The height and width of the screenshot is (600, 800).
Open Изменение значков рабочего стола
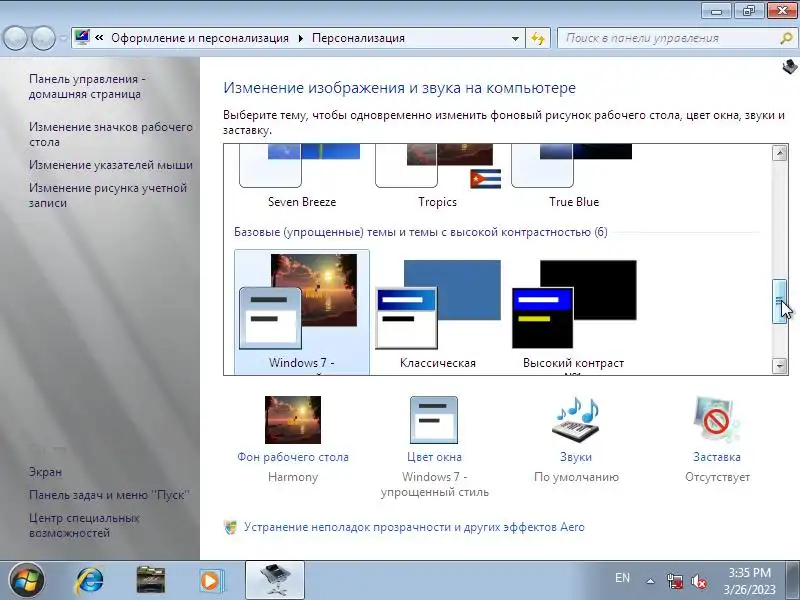coord(111,134)
